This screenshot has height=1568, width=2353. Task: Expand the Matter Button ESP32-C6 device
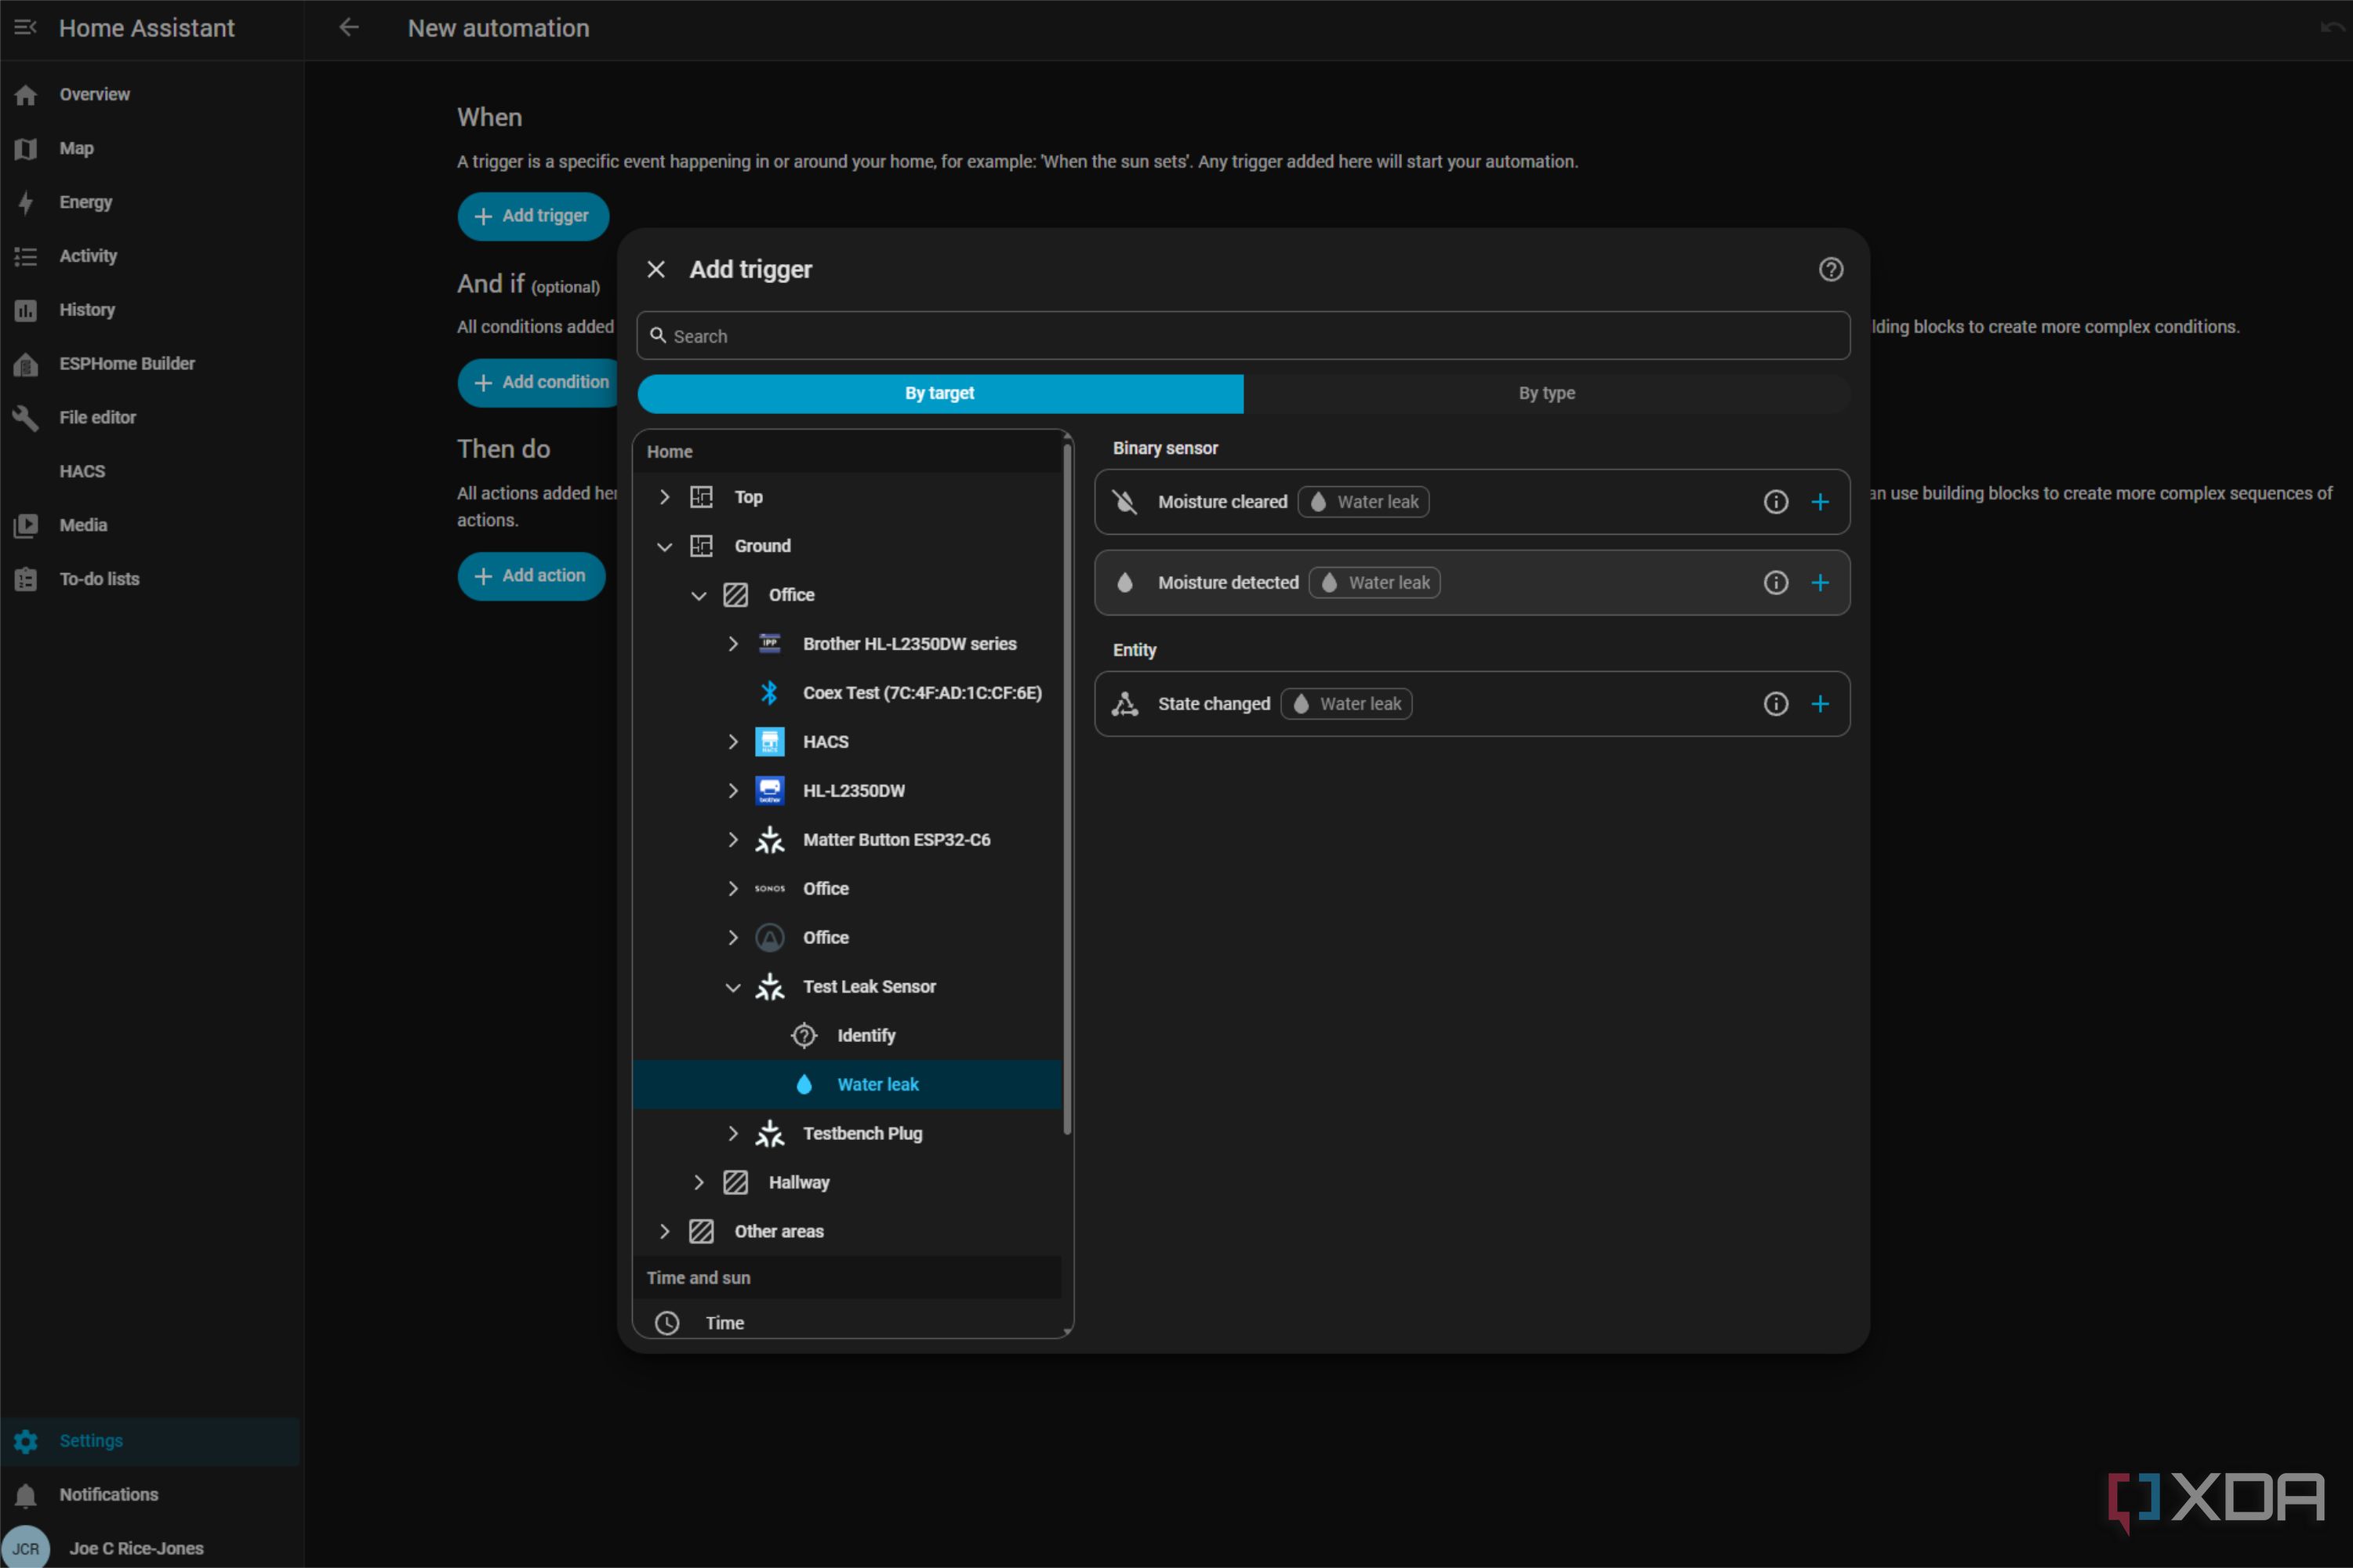733,840
